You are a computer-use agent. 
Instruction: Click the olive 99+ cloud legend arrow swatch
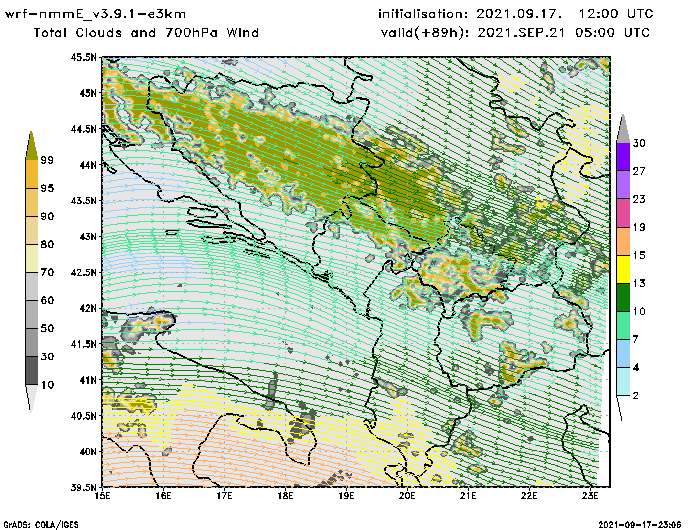tap(31, 146)
